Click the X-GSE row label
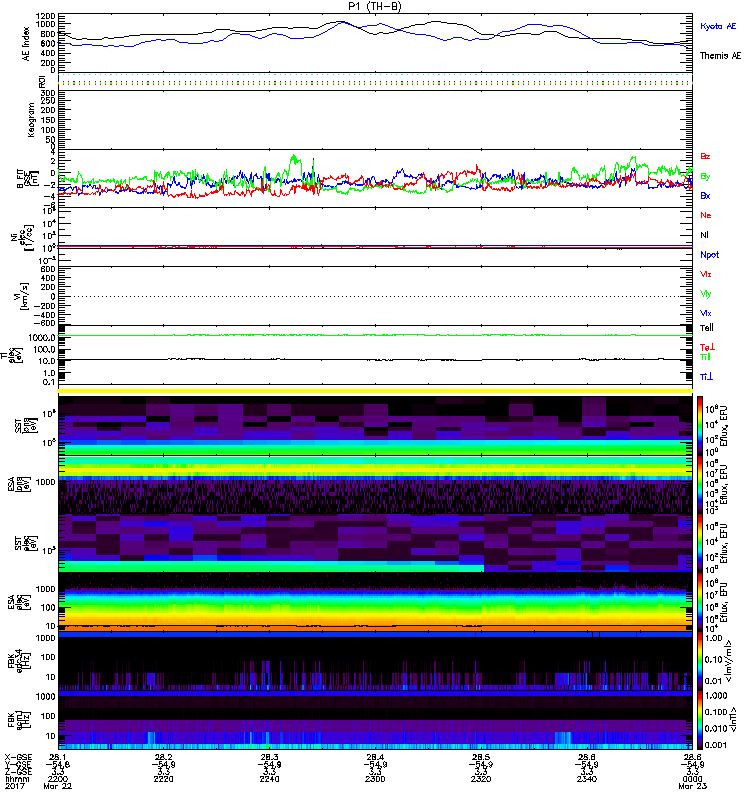 click(x=17, y=757)
